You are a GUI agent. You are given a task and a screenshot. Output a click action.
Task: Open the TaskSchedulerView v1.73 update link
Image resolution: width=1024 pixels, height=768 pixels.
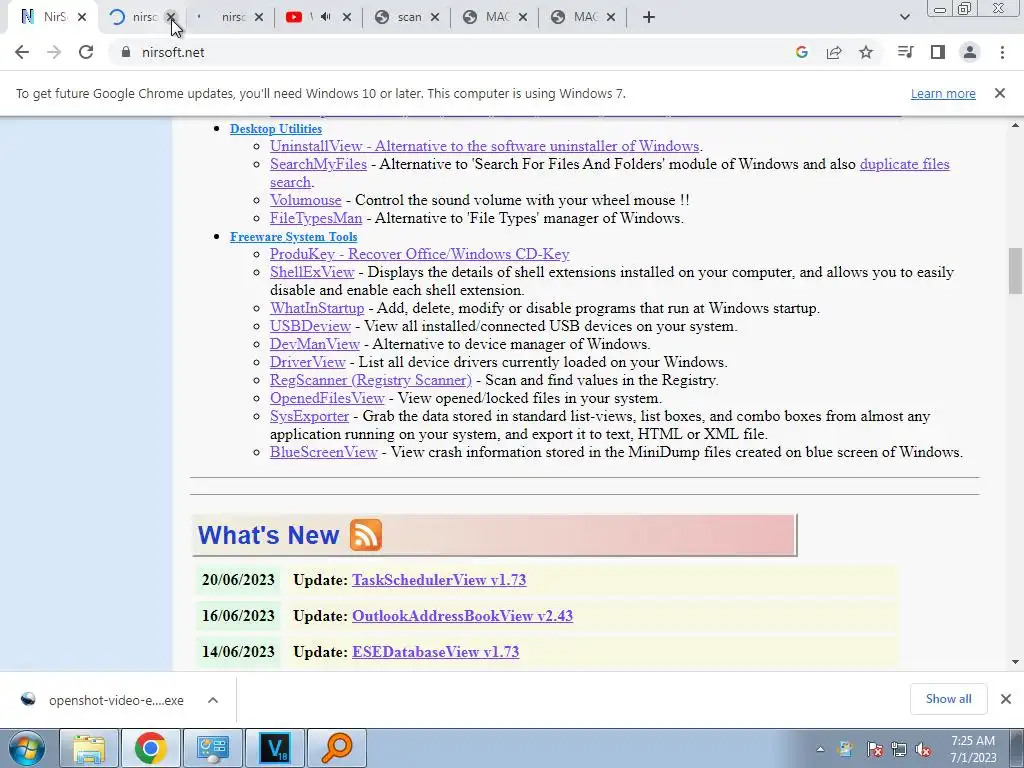point(439,580)
